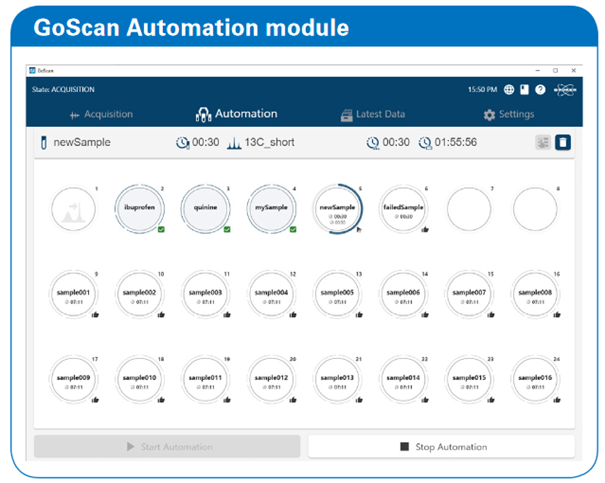605x483 pixels.
Task: Click the thumbs-up icon on sample012
Action: point(293,400)
